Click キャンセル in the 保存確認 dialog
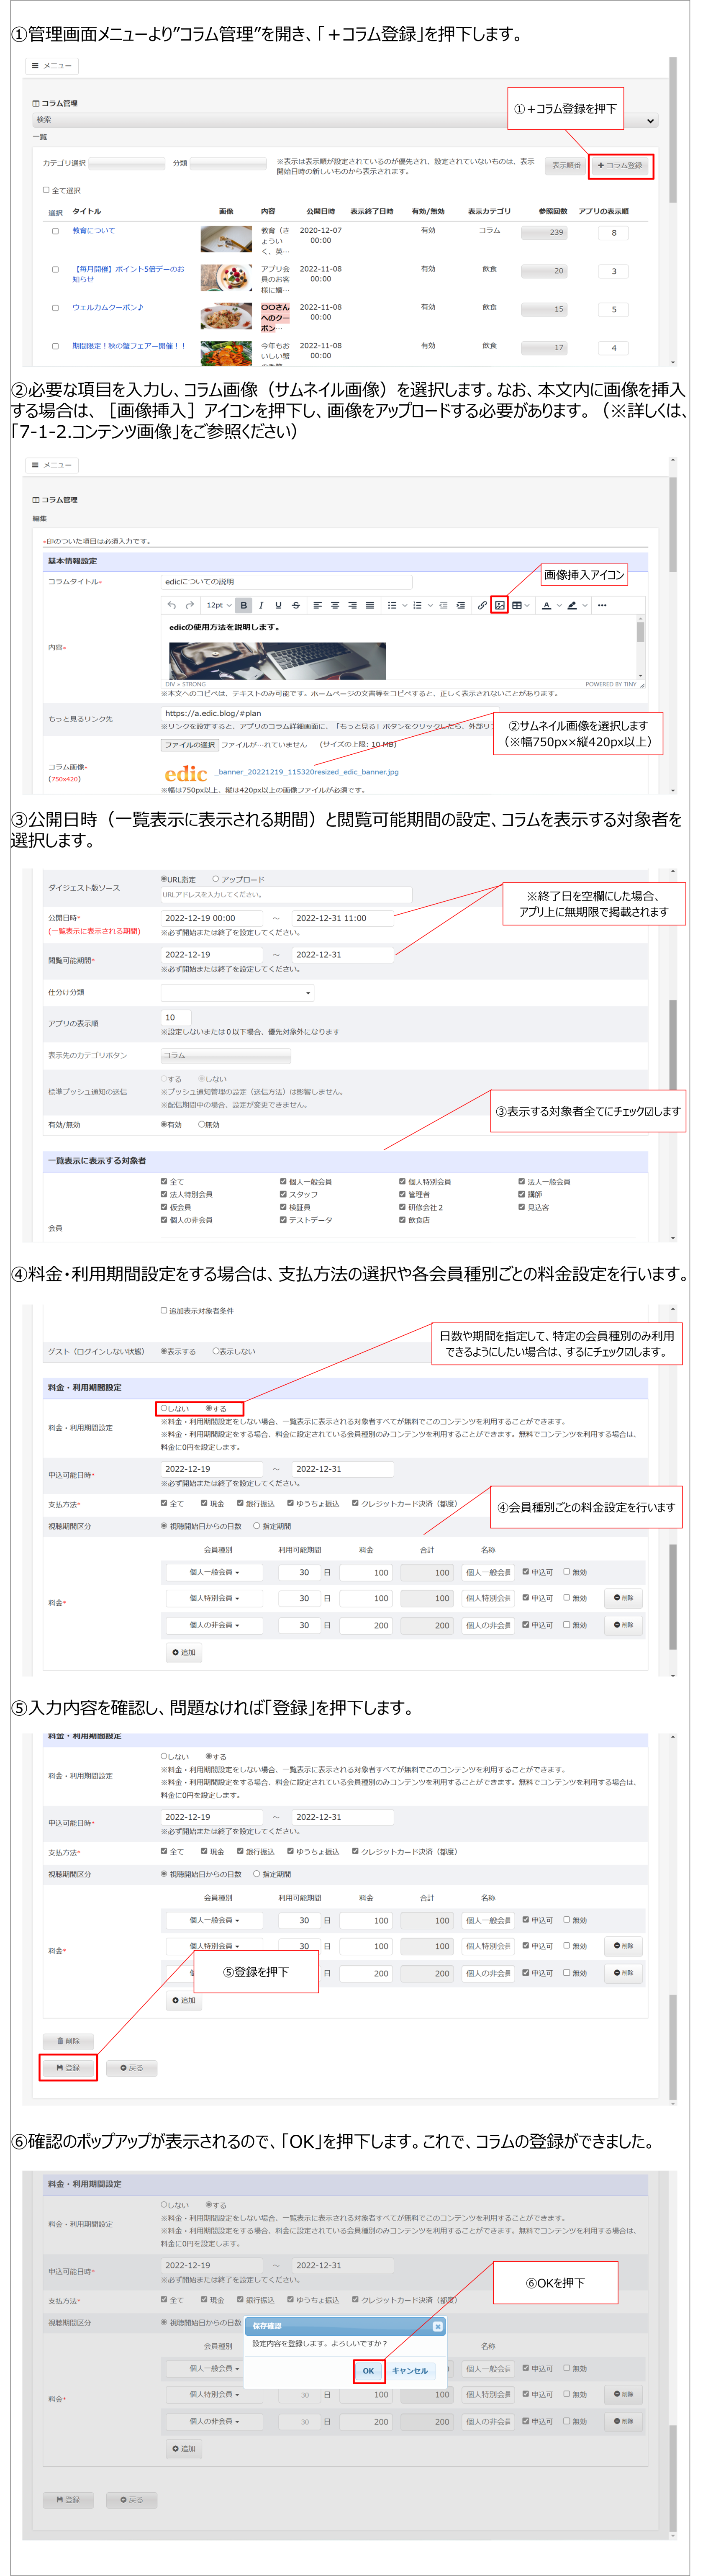 (x=410, y=2370)
